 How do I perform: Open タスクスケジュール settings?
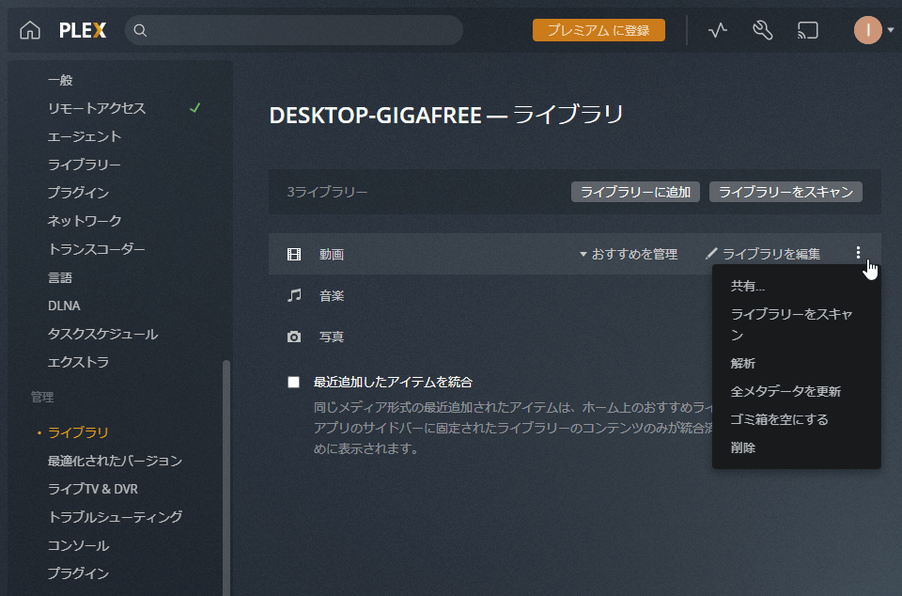[x=102, y=334]
